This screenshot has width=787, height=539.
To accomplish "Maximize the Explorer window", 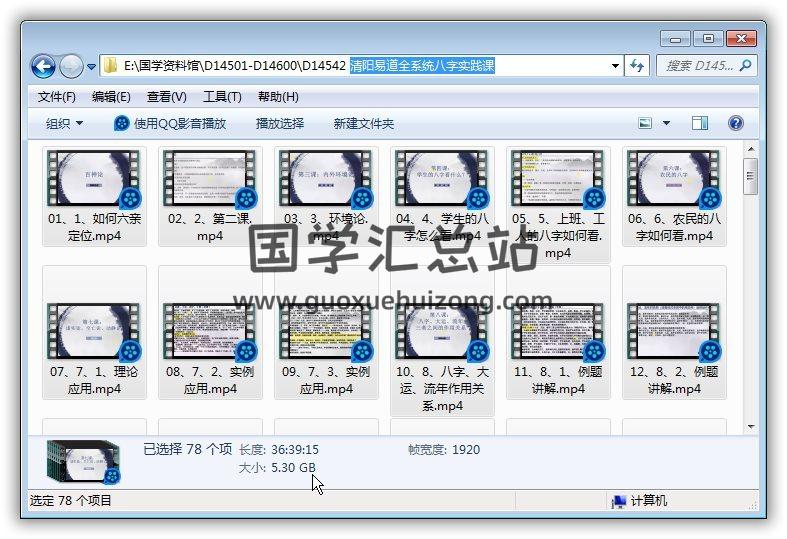I will pyautogui.click(x=708, y=39).
